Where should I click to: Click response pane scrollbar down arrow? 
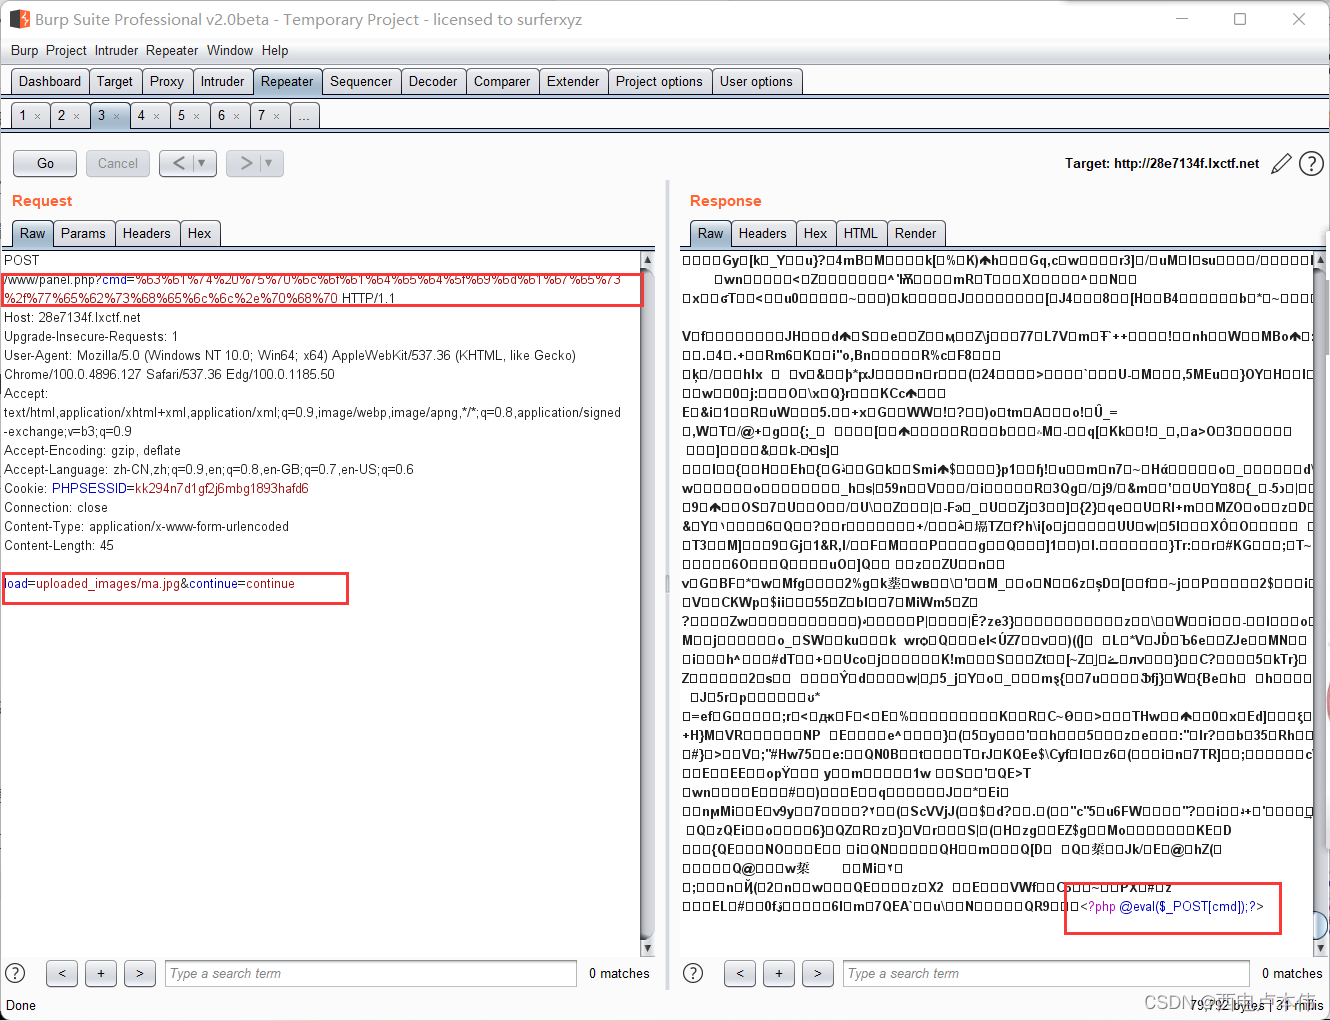click(x=1321, y=948)
